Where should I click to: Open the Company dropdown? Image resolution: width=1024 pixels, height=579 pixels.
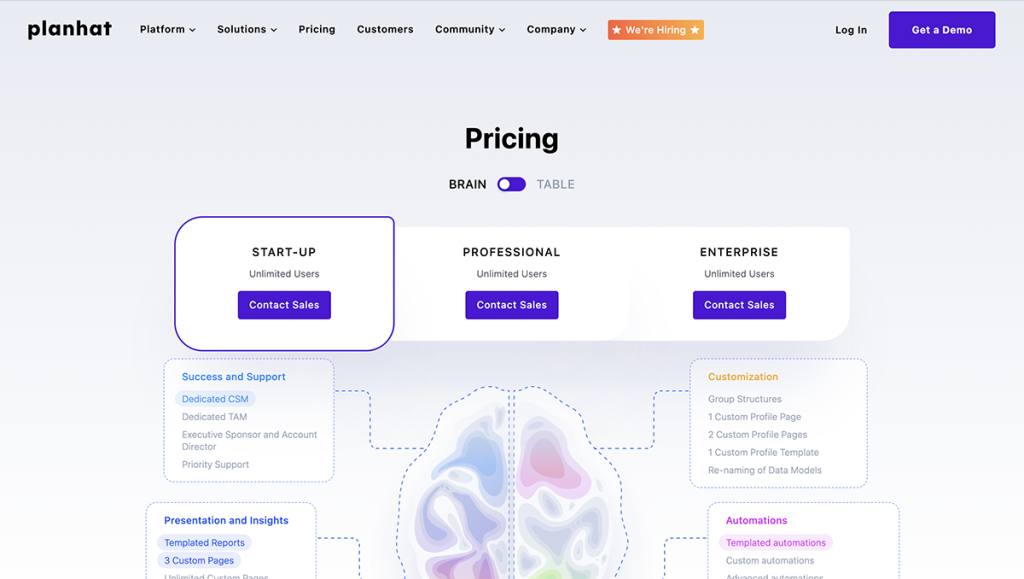[x=556, y=29]
